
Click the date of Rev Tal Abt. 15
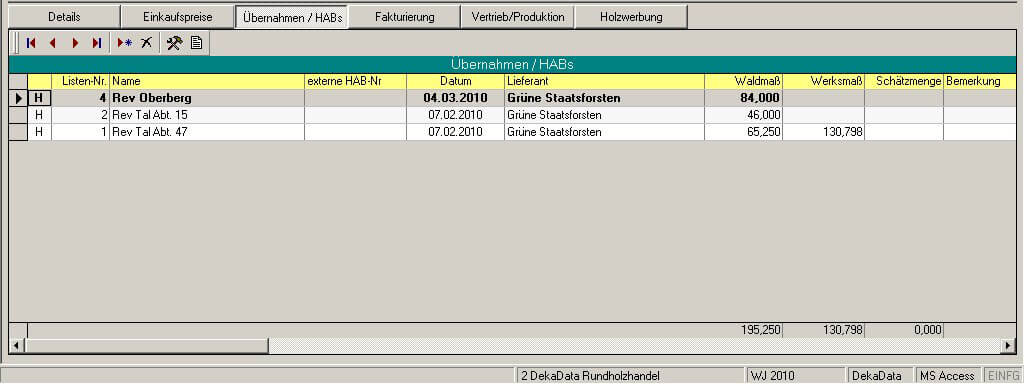tap(455, 115)
